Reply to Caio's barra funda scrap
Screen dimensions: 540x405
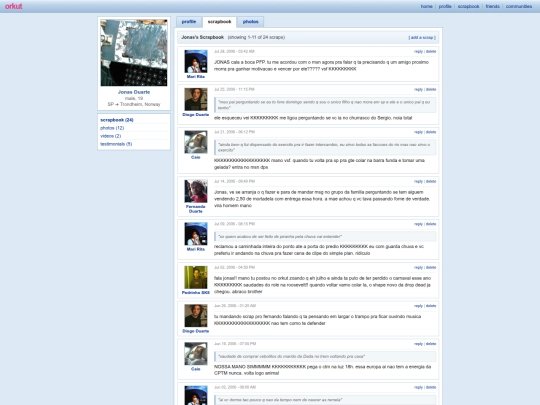pyautogui.click(x=418, y=132)
